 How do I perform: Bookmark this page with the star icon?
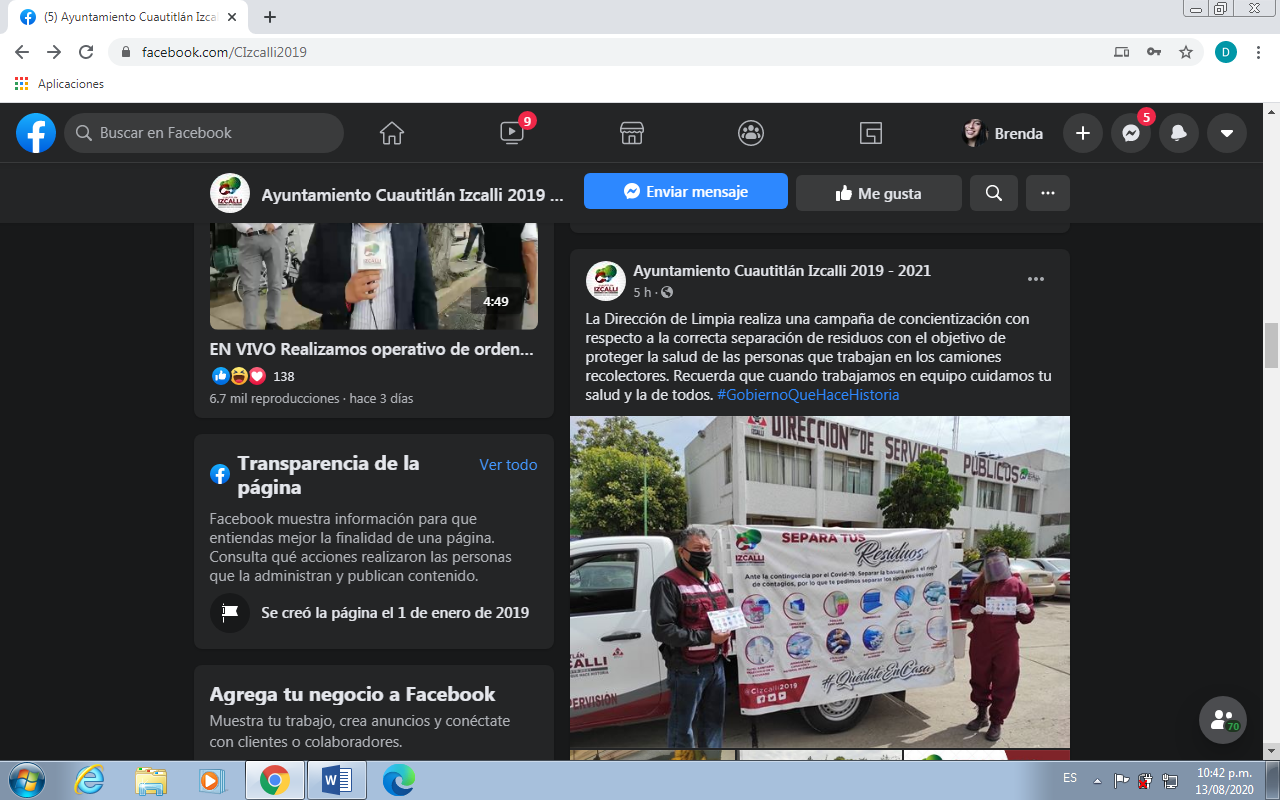click(x=1186, y=52)
